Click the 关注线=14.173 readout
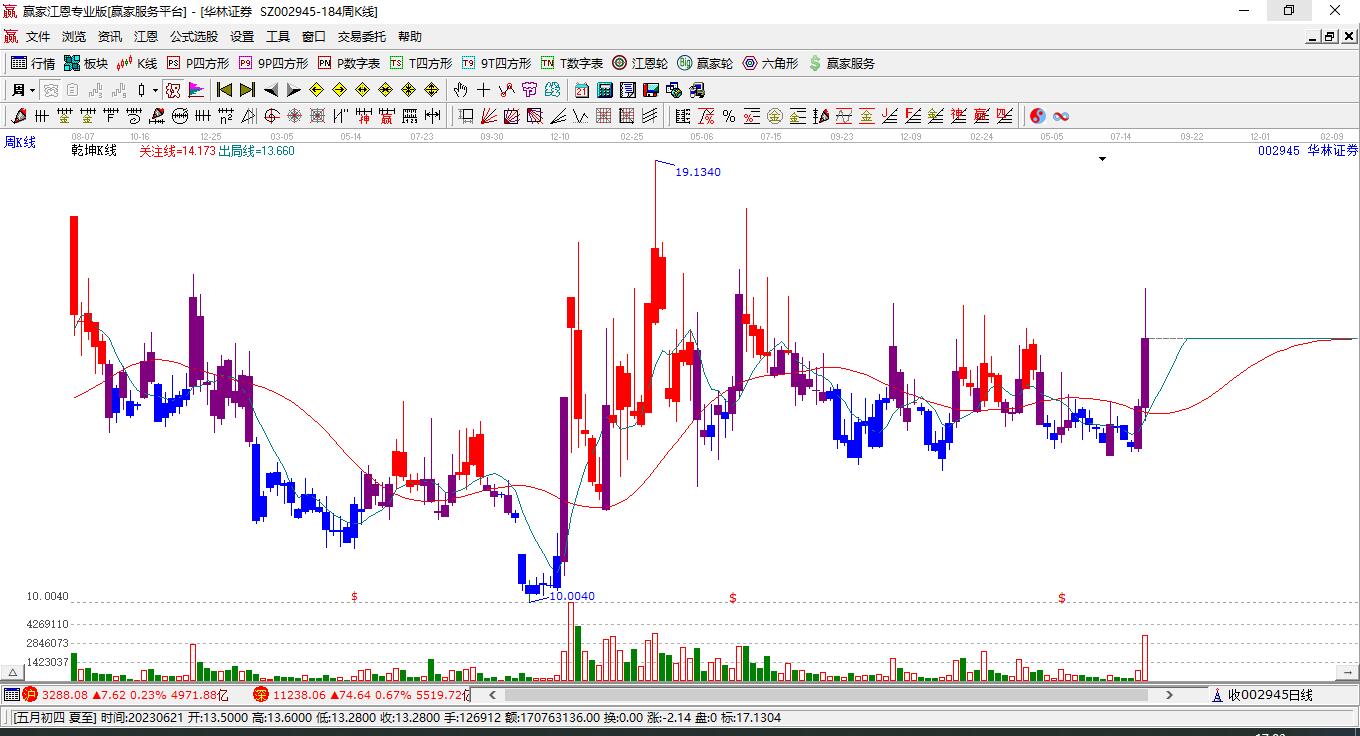1360x736 pixels. (x=177, y=151)
